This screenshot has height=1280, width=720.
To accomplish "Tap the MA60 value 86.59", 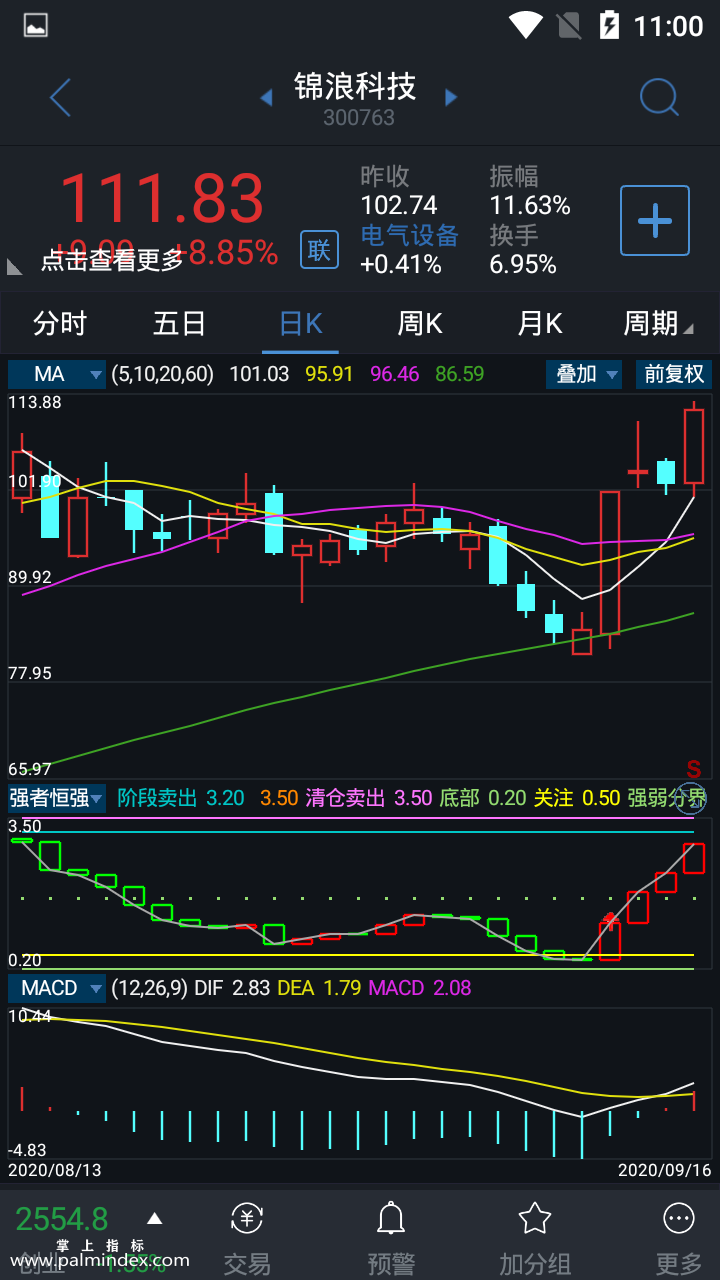I will (460, 374).
